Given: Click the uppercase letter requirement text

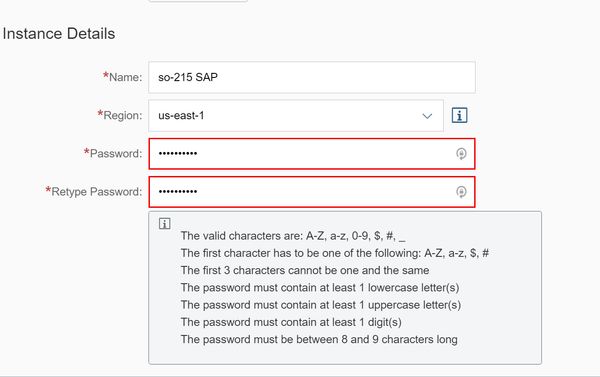Looking at the screenshot, I should (x=321, y=305).
